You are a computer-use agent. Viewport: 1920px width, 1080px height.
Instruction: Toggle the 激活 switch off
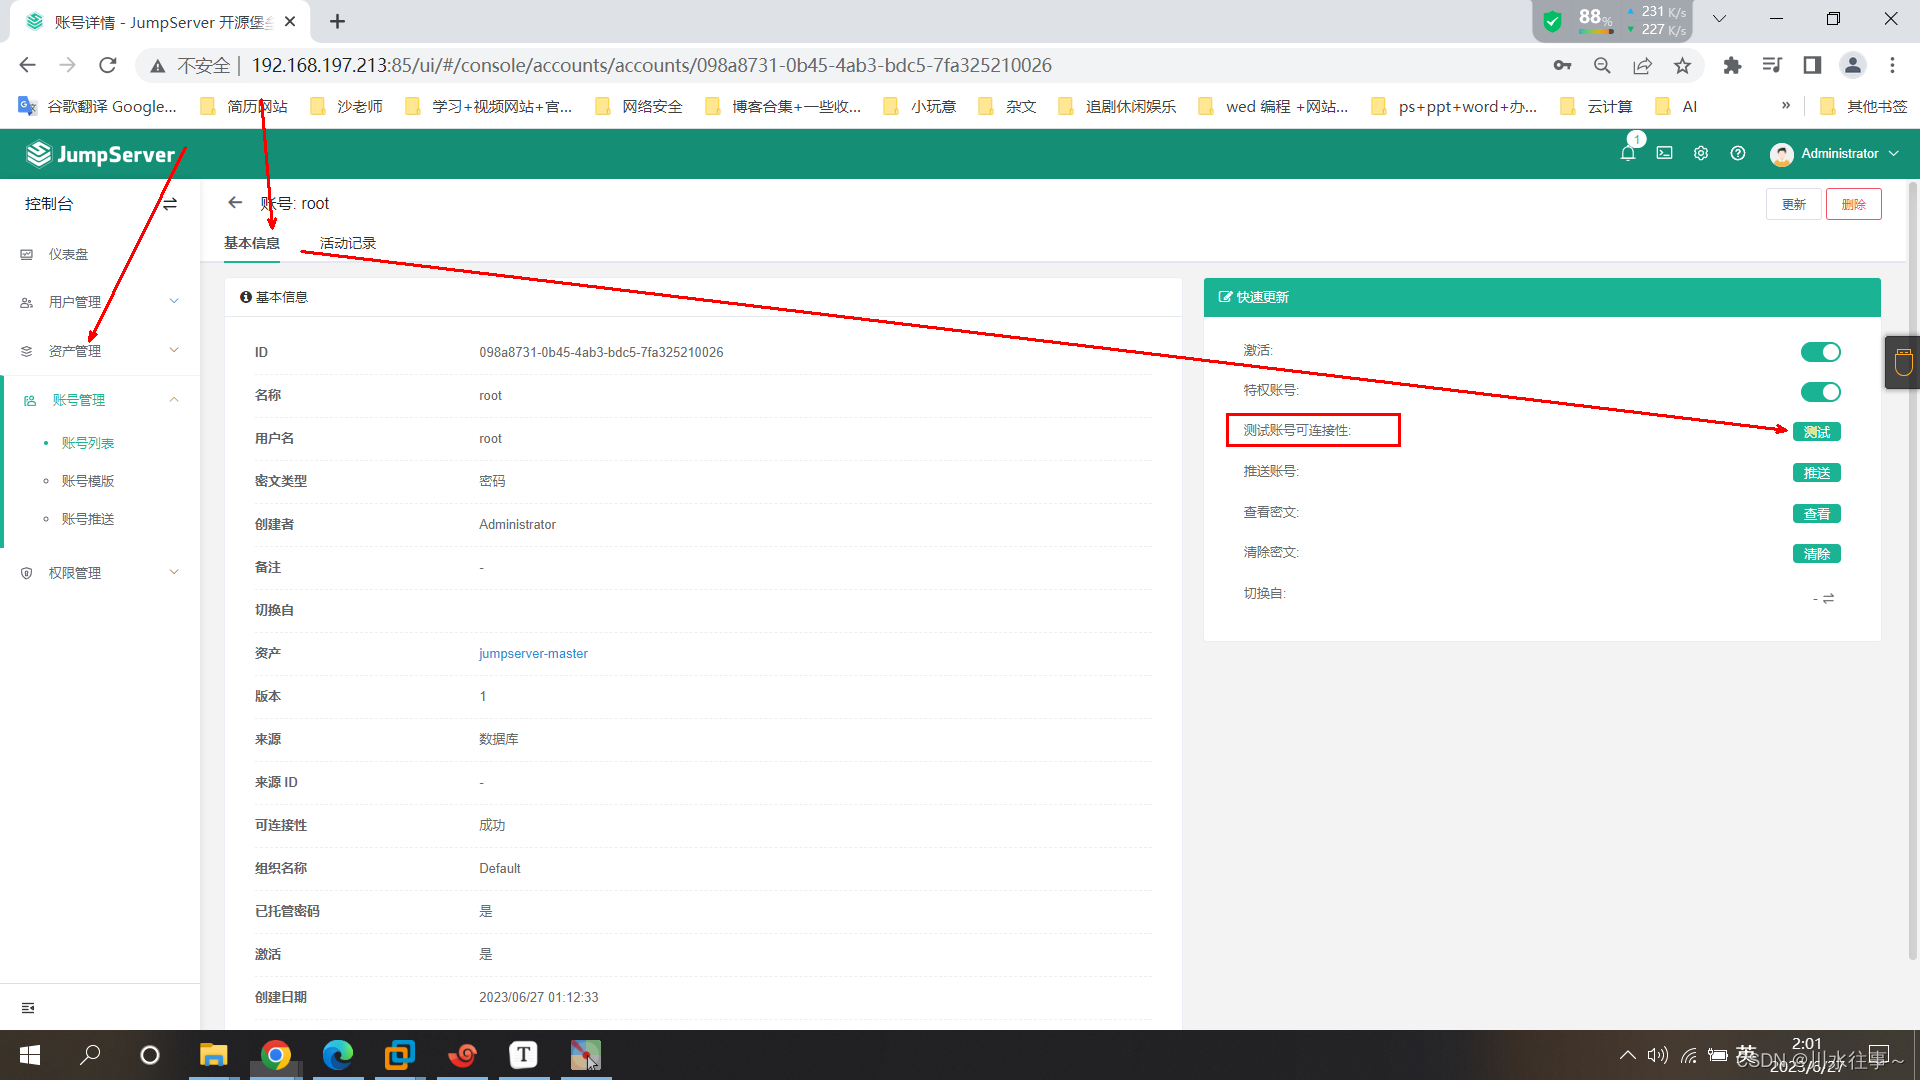click(x=1820, y=352)
